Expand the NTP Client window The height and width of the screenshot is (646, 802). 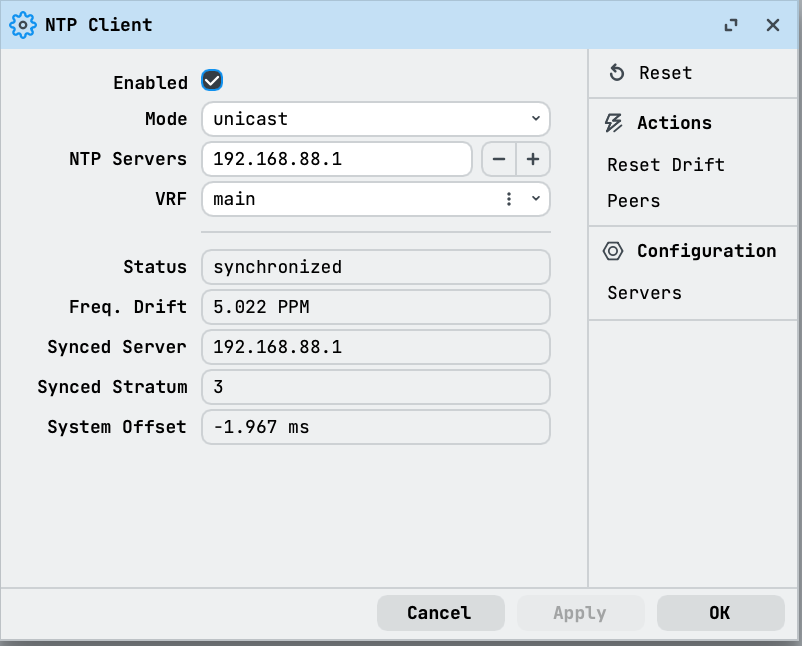(731, 25)
